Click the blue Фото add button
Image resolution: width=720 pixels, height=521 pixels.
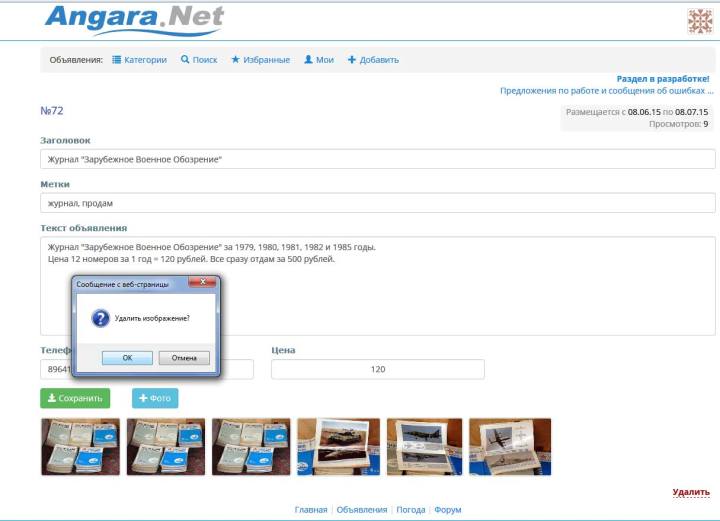pyautogui.click(x=155, y=398)
